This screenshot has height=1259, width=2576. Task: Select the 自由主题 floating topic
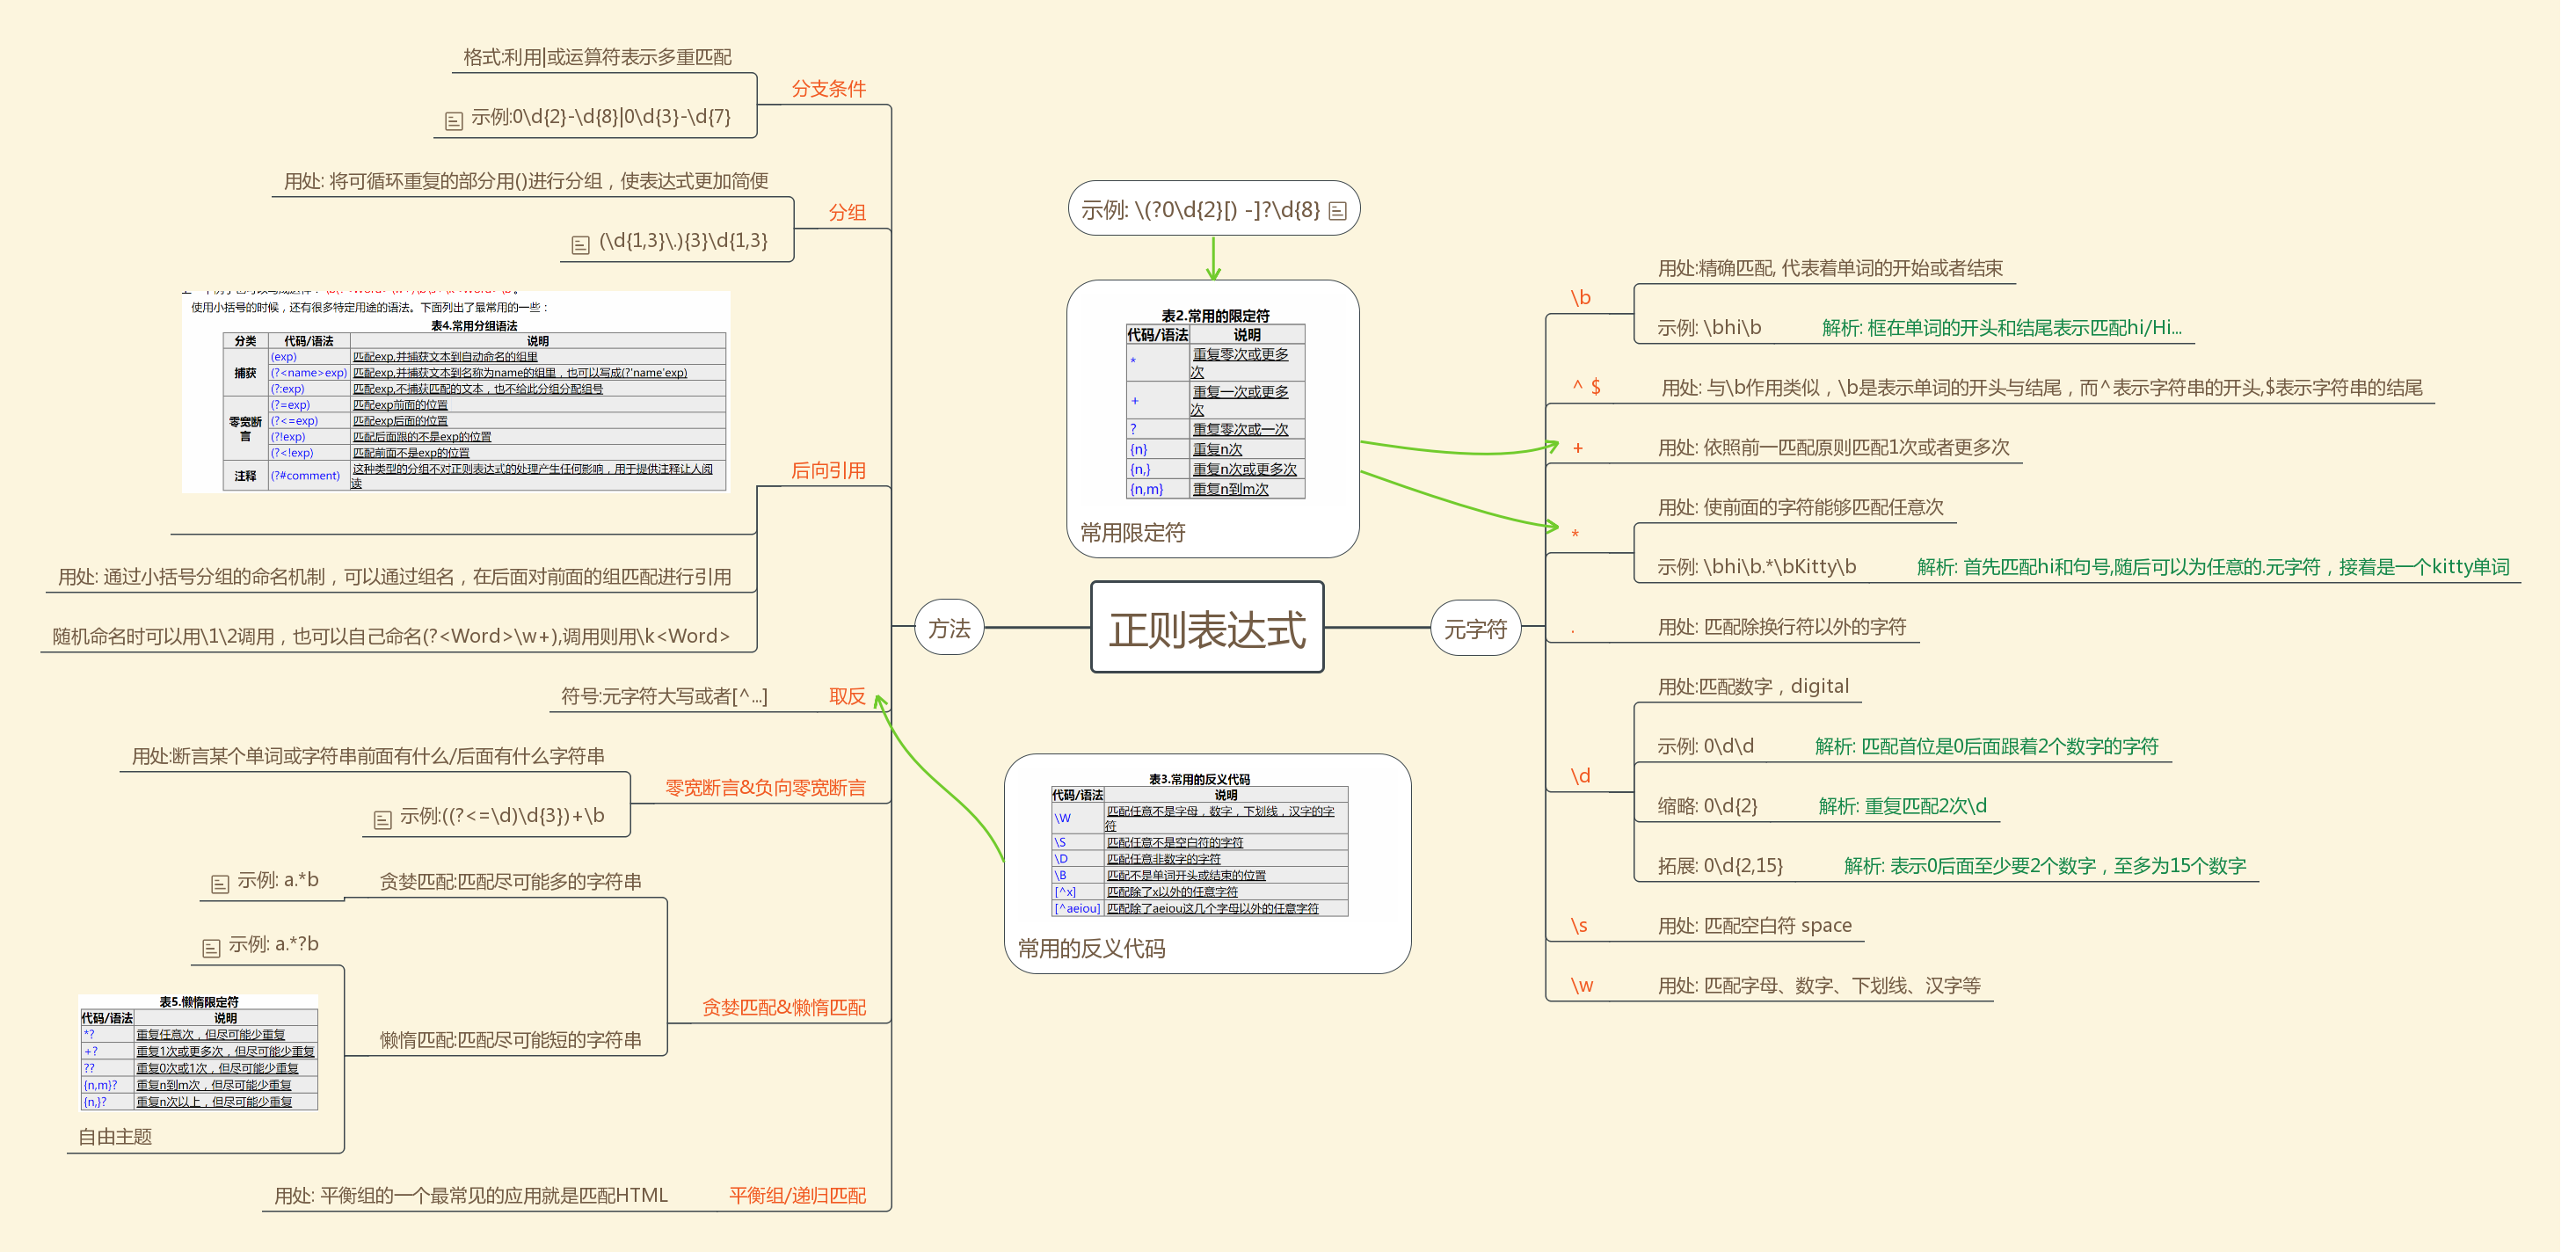[x=113, y=1137]
